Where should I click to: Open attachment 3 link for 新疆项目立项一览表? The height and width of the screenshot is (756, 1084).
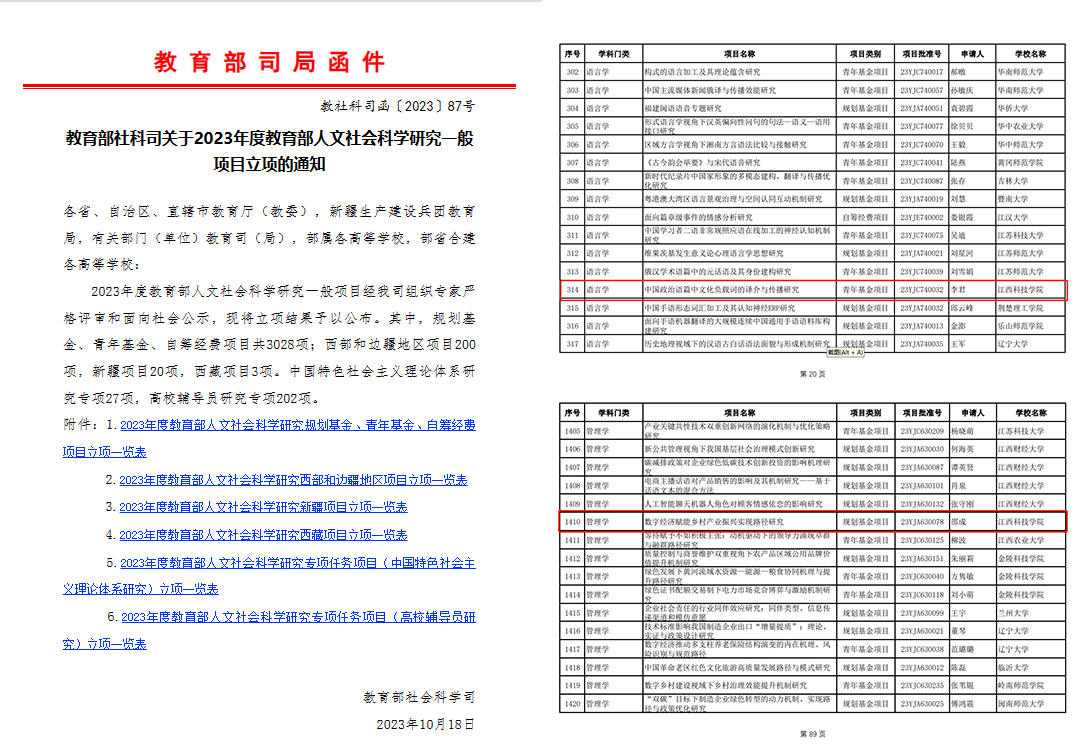263,507
